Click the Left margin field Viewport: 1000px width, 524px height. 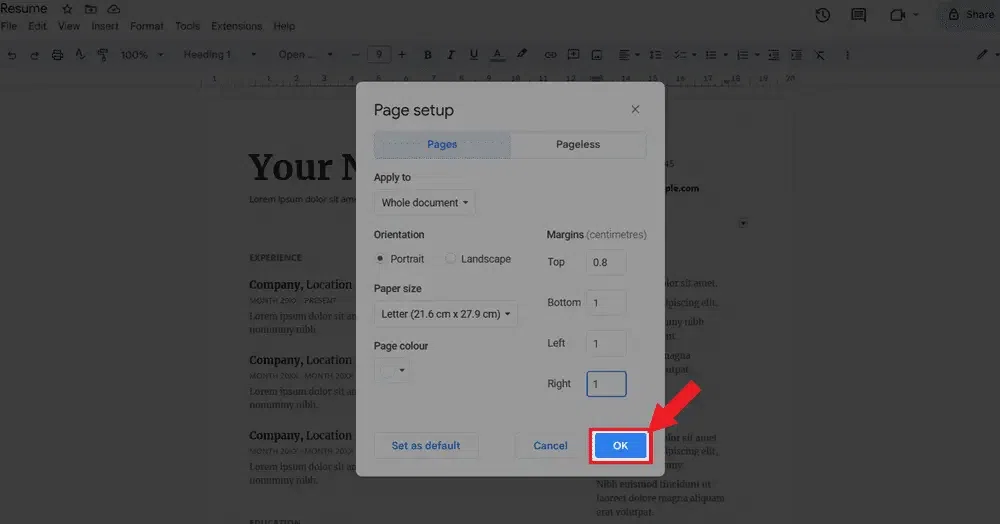point(606,344)
